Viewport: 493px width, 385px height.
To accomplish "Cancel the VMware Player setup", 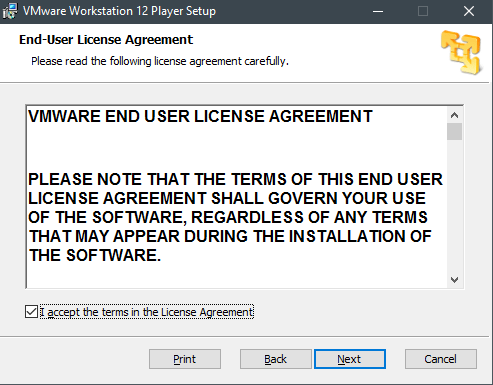I will [441, 359].
